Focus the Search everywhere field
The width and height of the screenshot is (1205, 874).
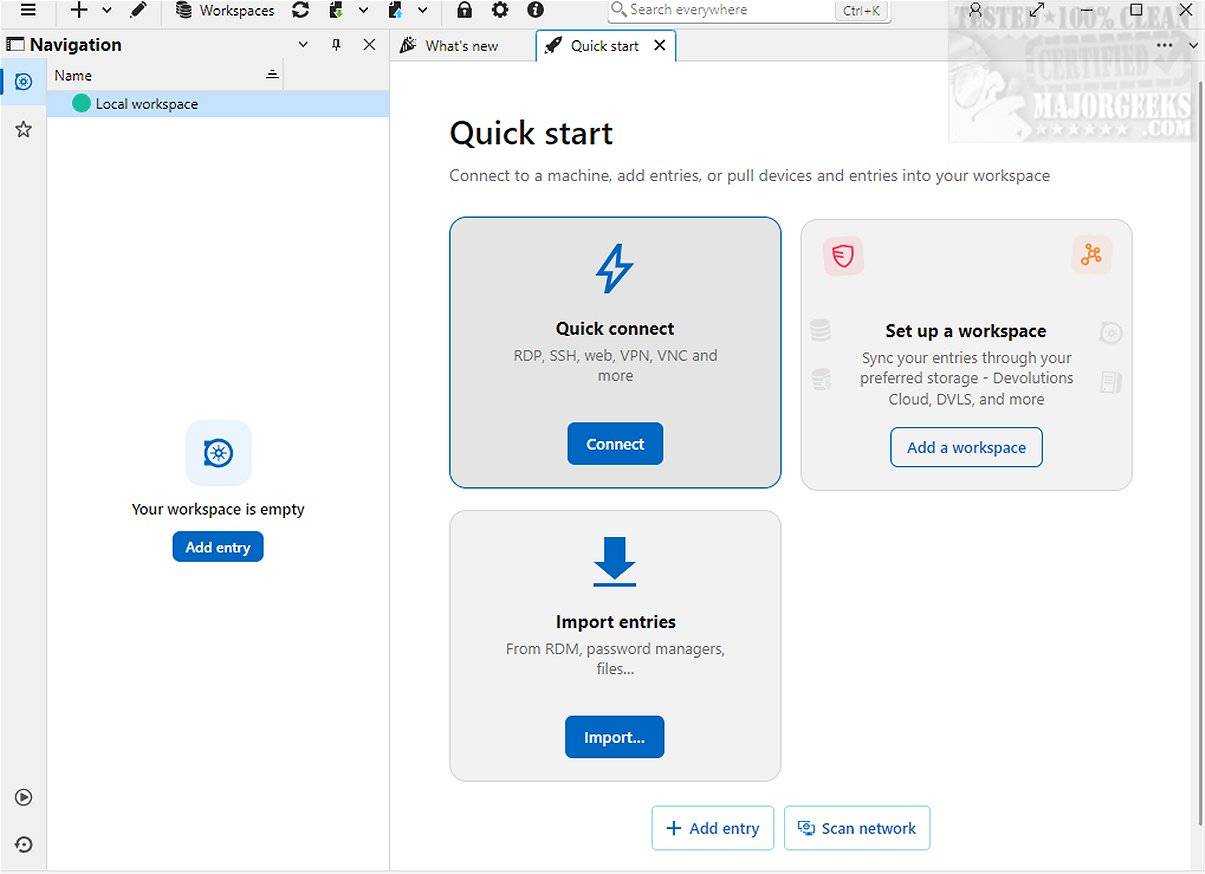pyautogui.click(x=749, y=10)
